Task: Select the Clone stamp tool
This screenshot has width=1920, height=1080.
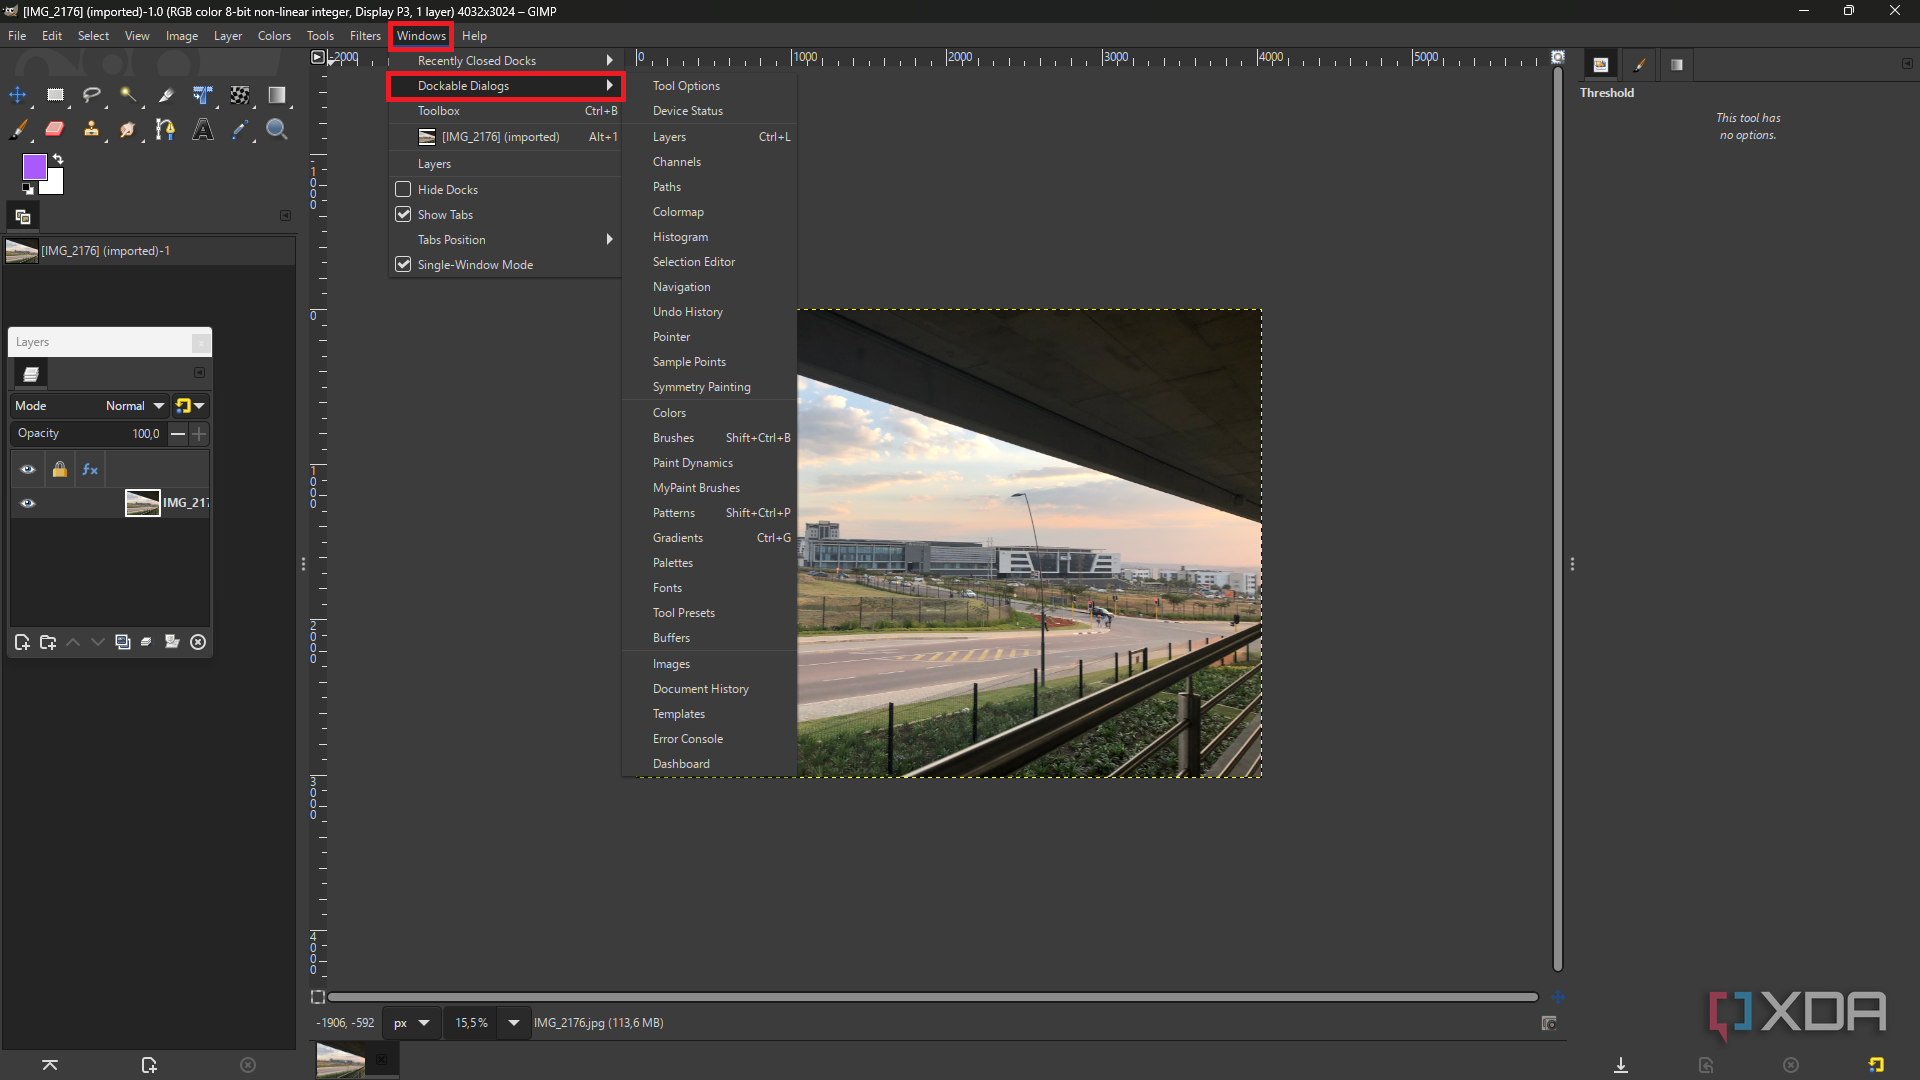Action: tap(91, 129)
